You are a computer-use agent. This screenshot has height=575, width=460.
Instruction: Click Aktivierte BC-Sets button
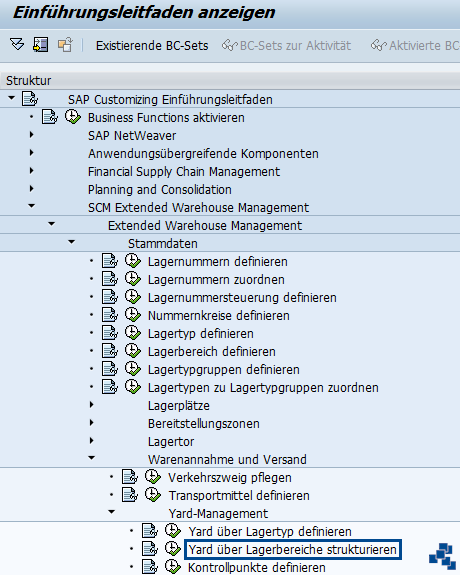(x=415, y=45)
